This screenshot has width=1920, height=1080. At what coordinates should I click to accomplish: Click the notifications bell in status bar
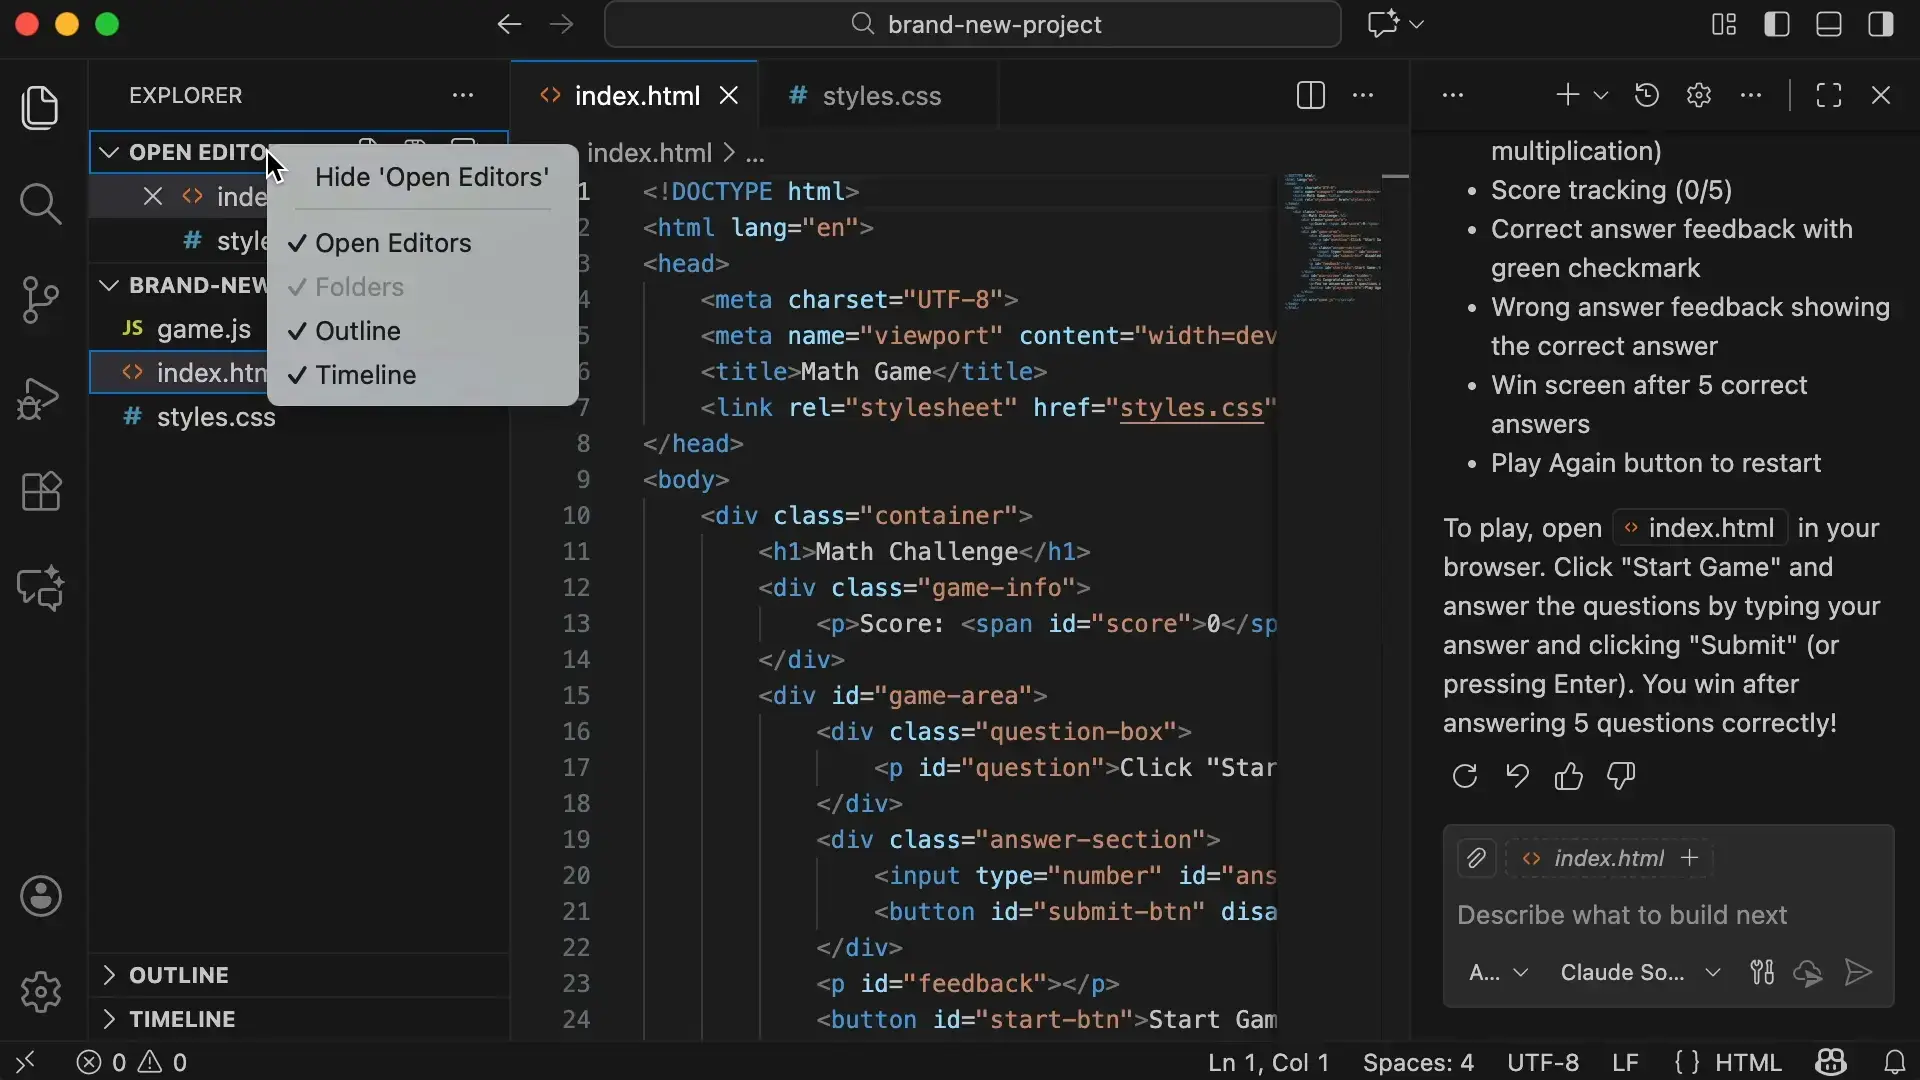pyautogui.click(x=1894, y=1062)
